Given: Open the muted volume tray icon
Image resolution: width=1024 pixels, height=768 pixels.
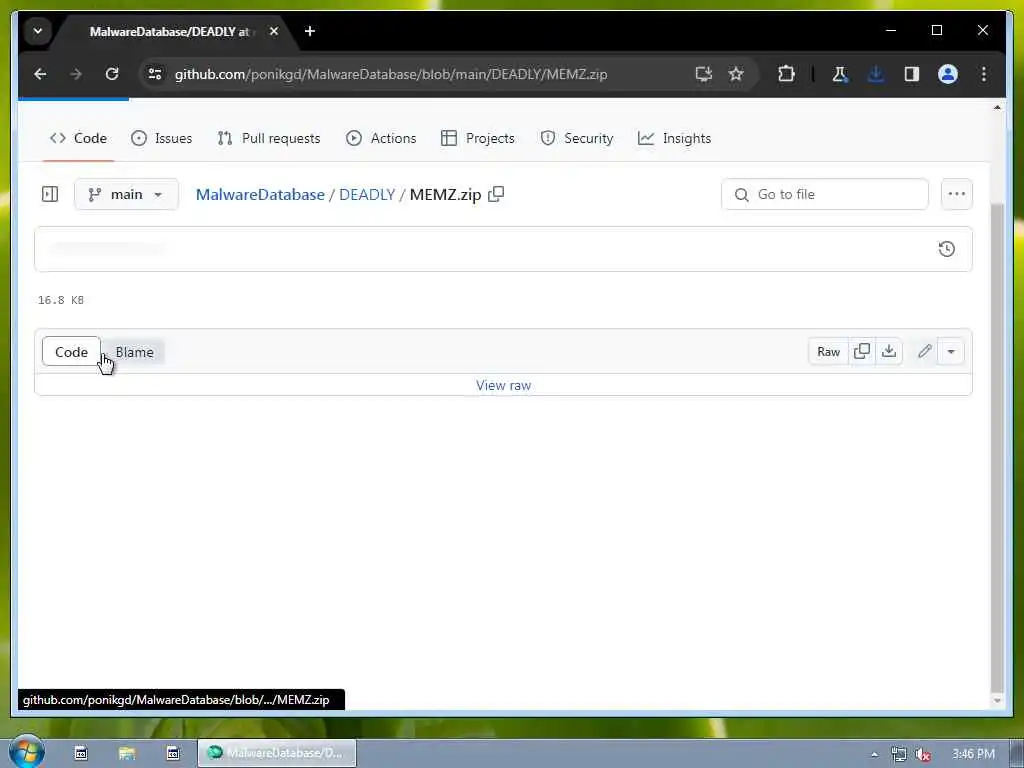Looking at the screenshot, I should [923, 754].
